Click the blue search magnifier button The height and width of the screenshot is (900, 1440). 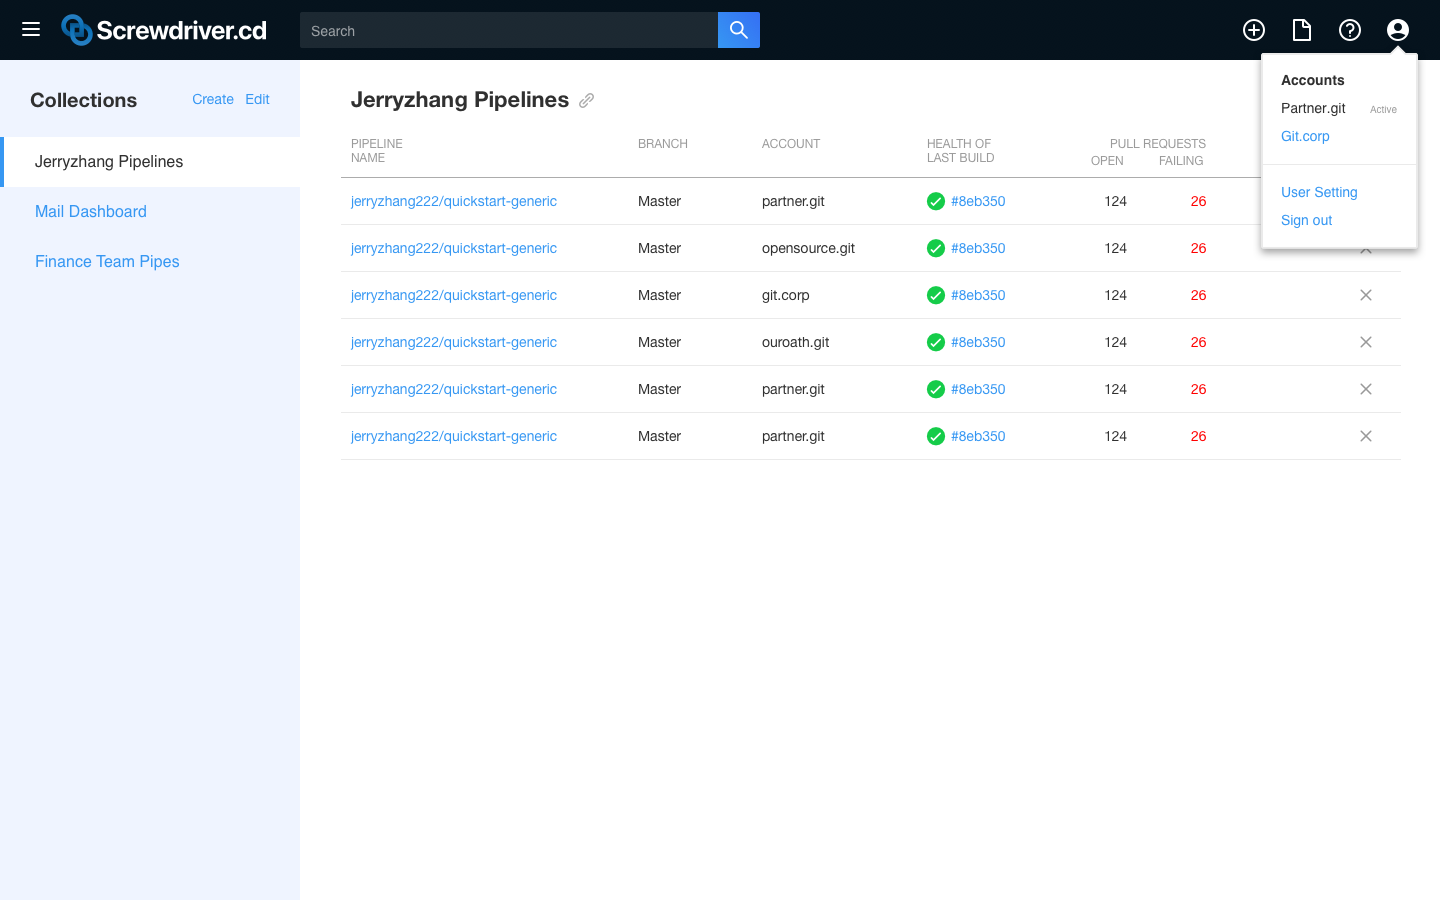tap(739, 30)
